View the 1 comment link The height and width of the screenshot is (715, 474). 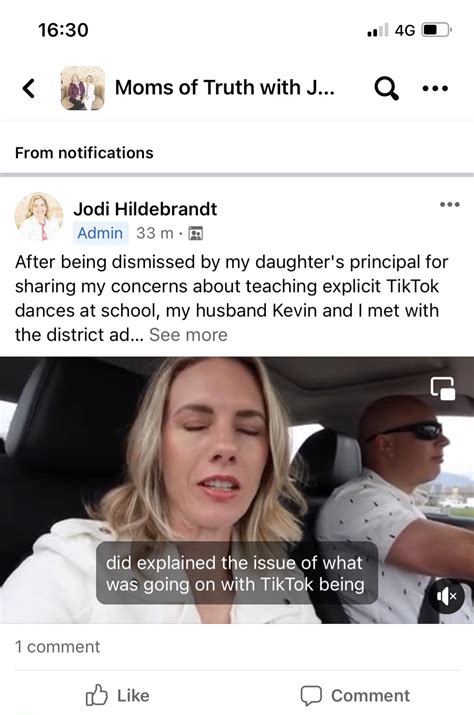coord(57,647)
